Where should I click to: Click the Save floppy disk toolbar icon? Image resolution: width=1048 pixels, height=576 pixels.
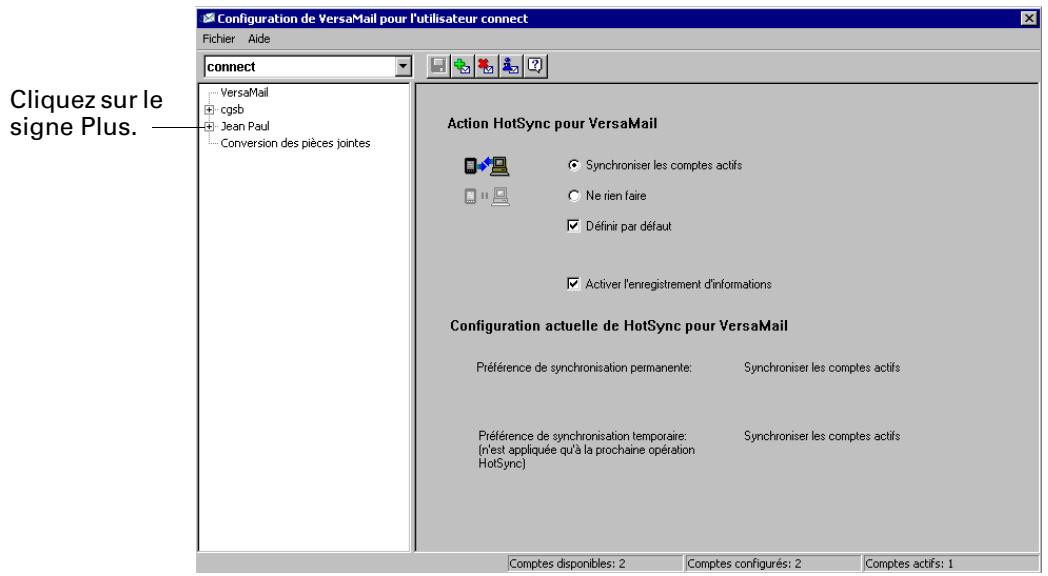438,66
